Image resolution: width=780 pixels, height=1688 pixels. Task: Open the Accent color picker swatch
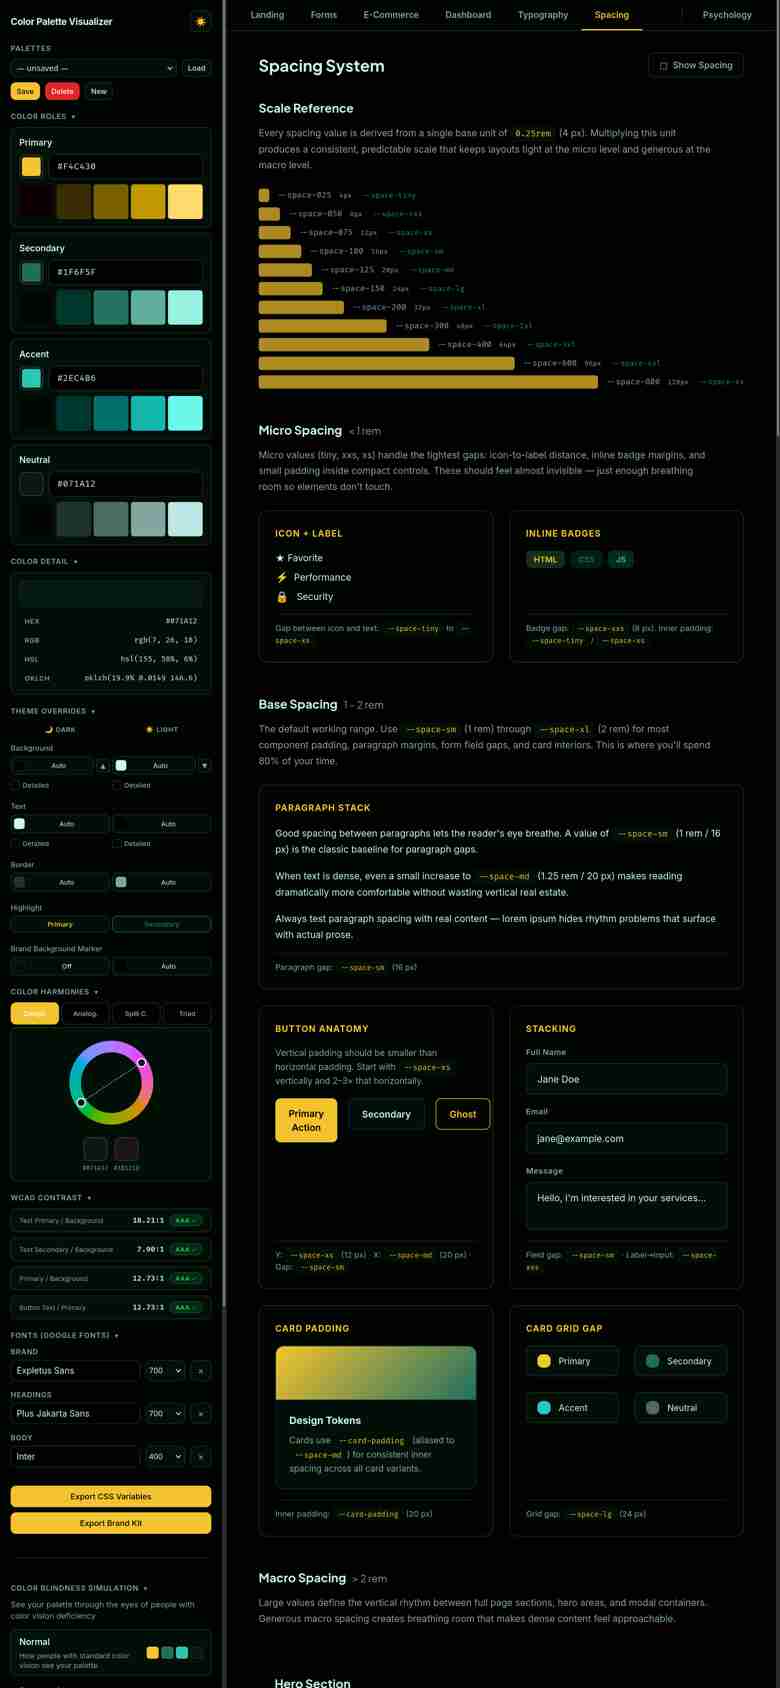point(31,378)
